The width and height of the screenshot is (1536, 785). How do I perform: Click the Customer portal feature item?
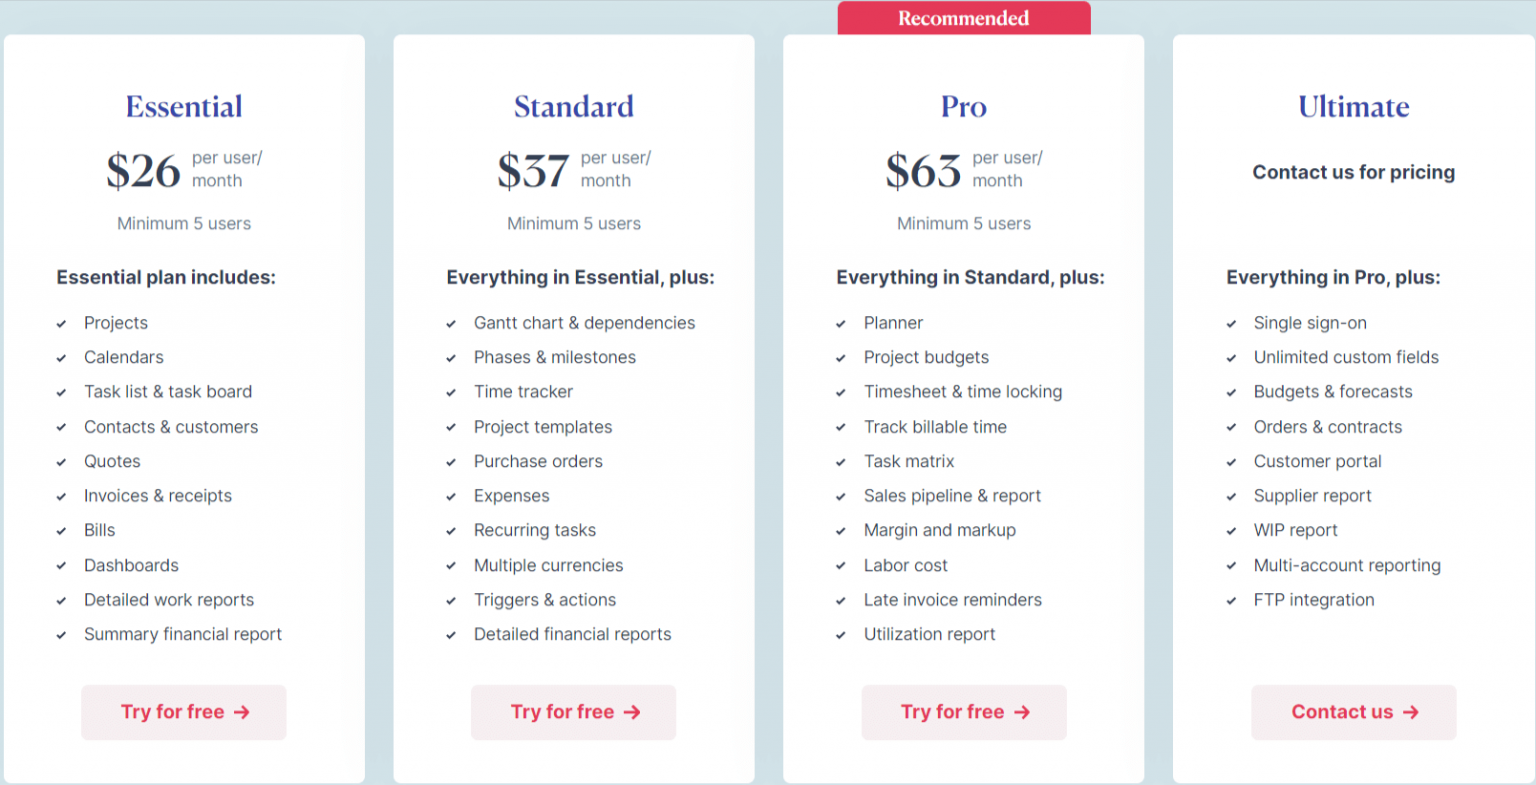tap(1318, 461)
